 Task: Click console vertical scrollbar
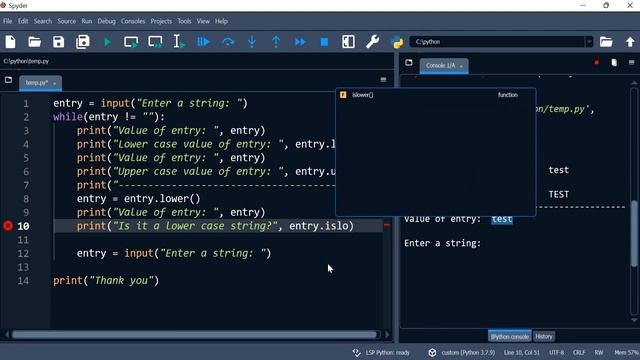pos(633,233)
